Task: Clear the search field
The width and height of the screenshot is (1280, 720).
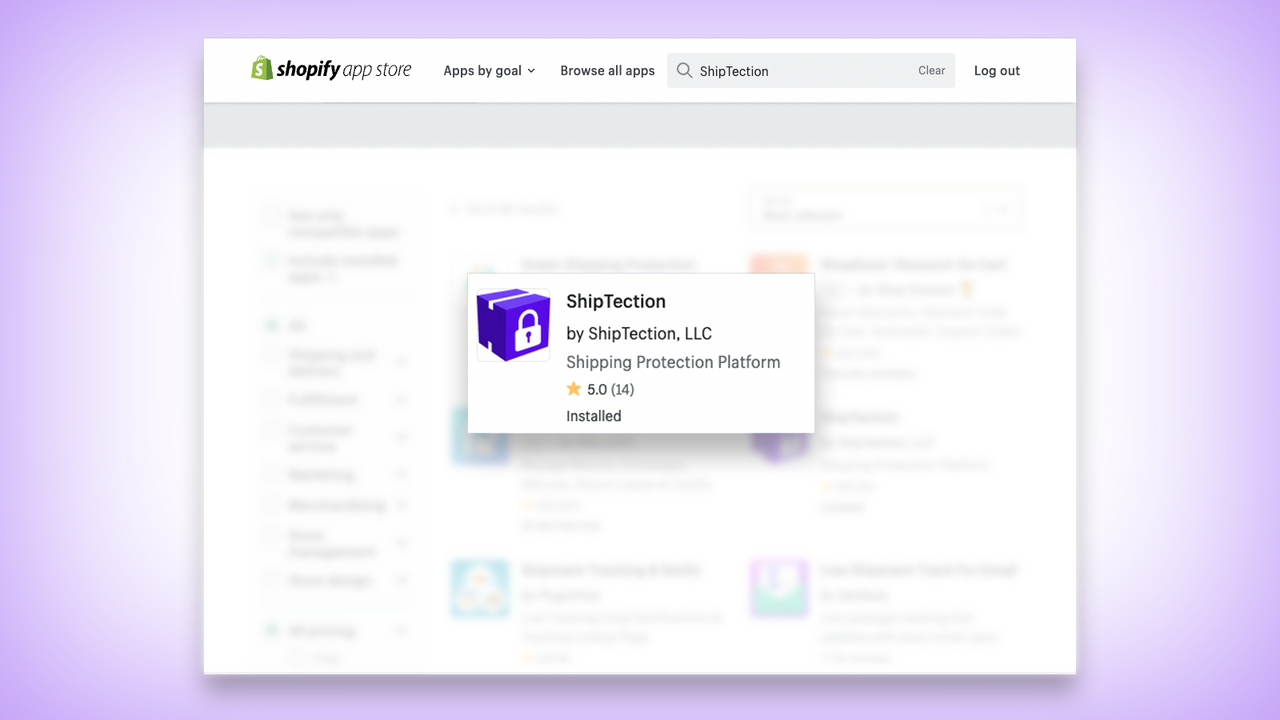Action: (931, 71)
